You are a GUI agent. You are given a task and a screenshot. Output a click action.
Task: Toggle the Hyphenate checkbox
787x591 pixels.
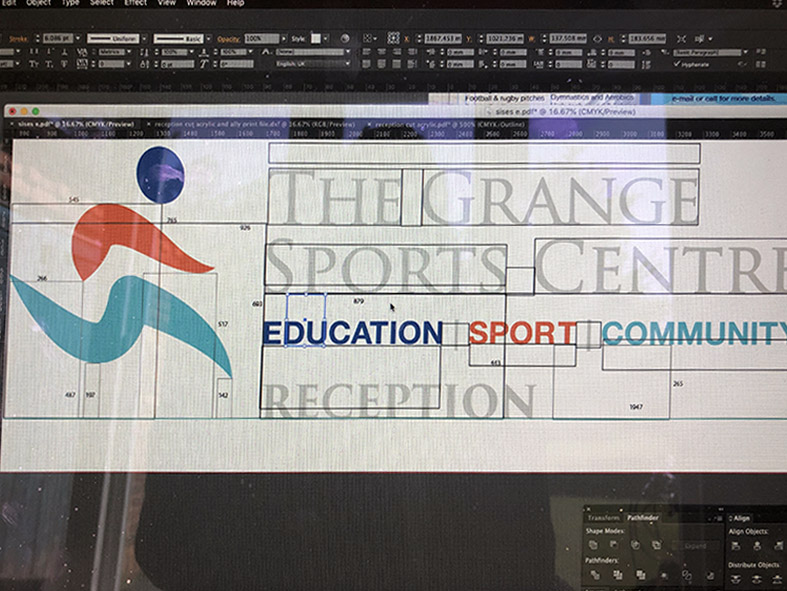click(678, 64)
